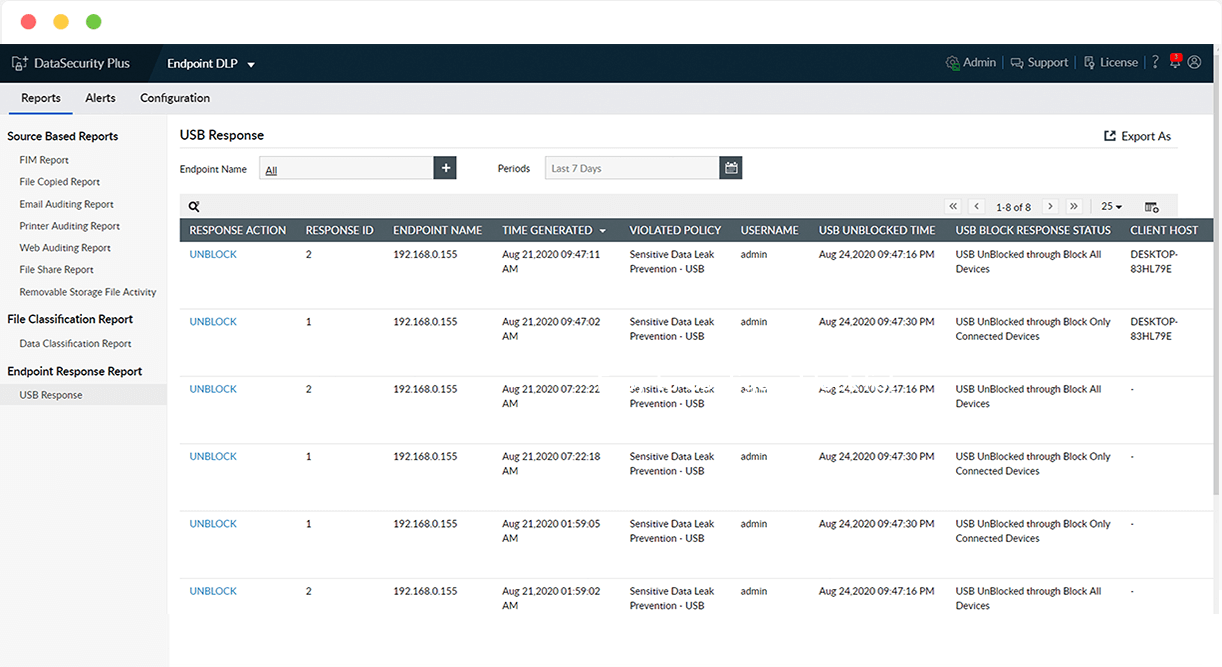Click the CLIENT HOST column header
This screenshot has width=1222, height=667.
[1164, 230]
